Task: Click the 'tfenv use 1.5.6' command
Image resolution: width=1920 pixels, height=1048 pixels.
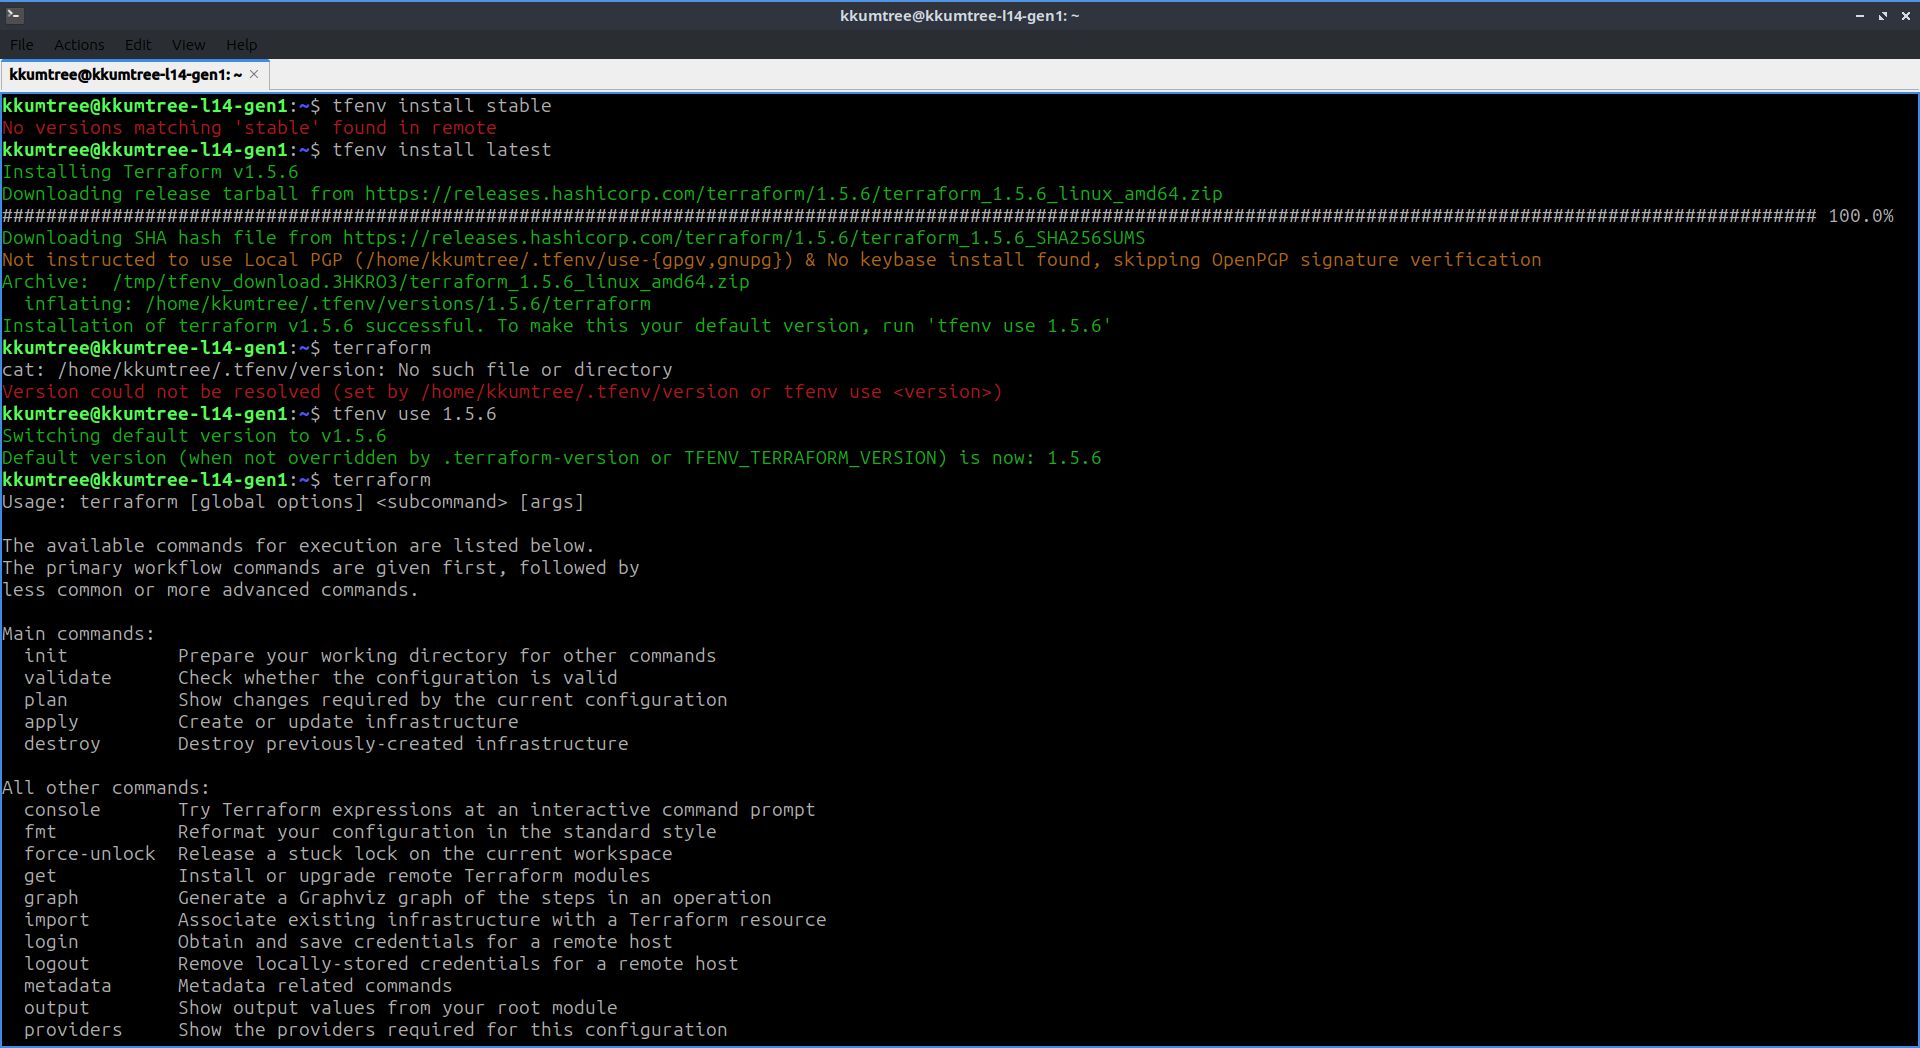Action: [x=414, y=414]
